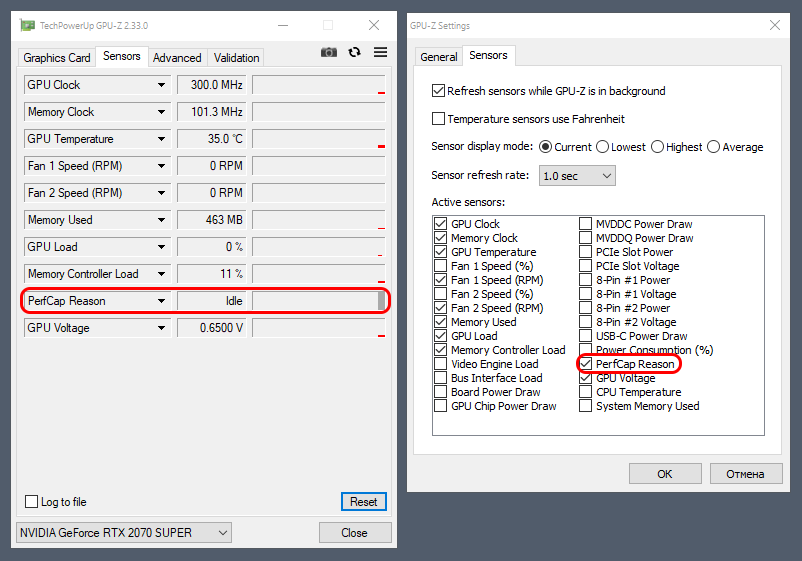Viewport: 802px width, 561px height.
Task: Enable Temperature sensors use Fahrenheit
Action: [438, 119]
